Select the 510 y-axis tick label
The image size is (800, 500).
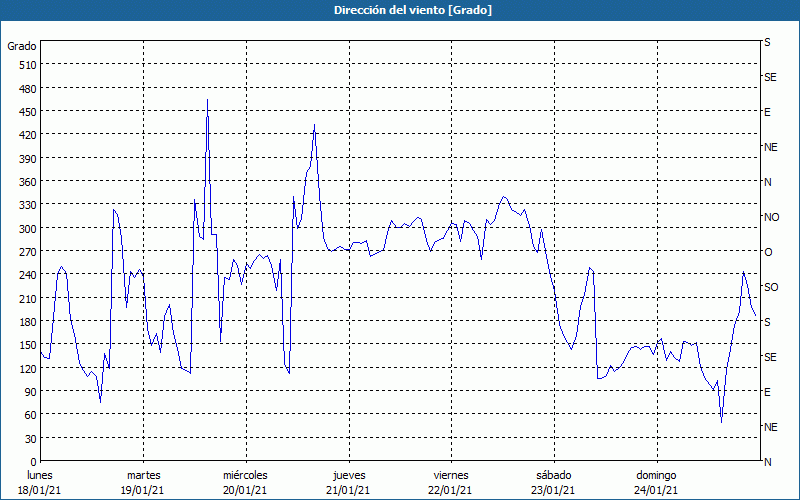(27, 65)
